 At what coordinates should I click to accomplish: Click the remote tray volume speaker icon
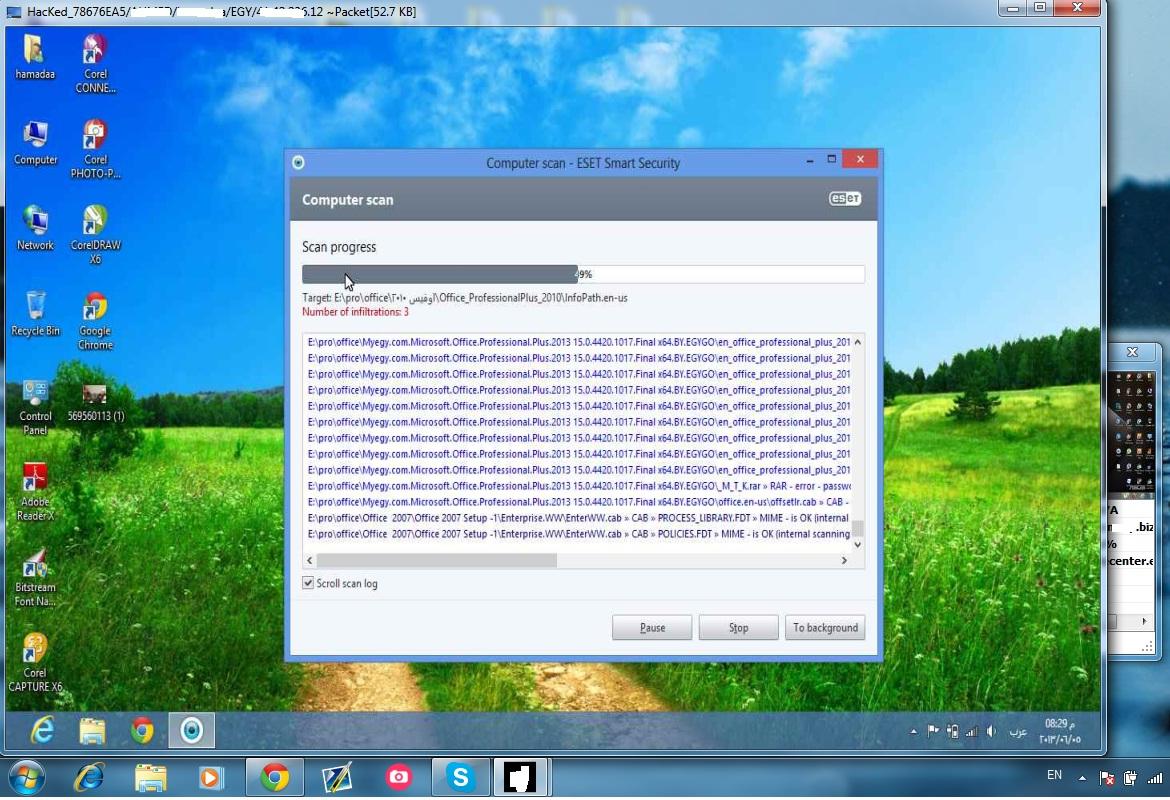[991, 731]
